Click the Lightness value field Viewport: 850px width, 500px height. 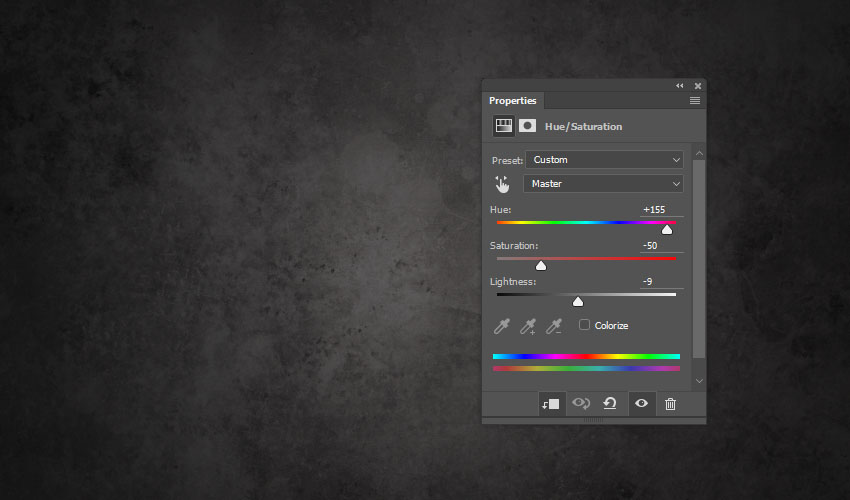pyautogui.click(x=661, y=282)
